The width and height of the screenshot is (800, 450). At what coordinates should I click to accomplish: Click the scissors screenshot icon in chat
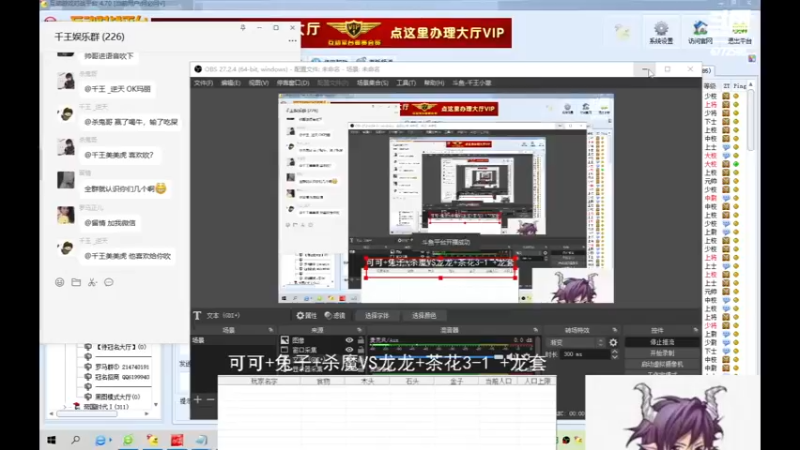tap(92, 282)
